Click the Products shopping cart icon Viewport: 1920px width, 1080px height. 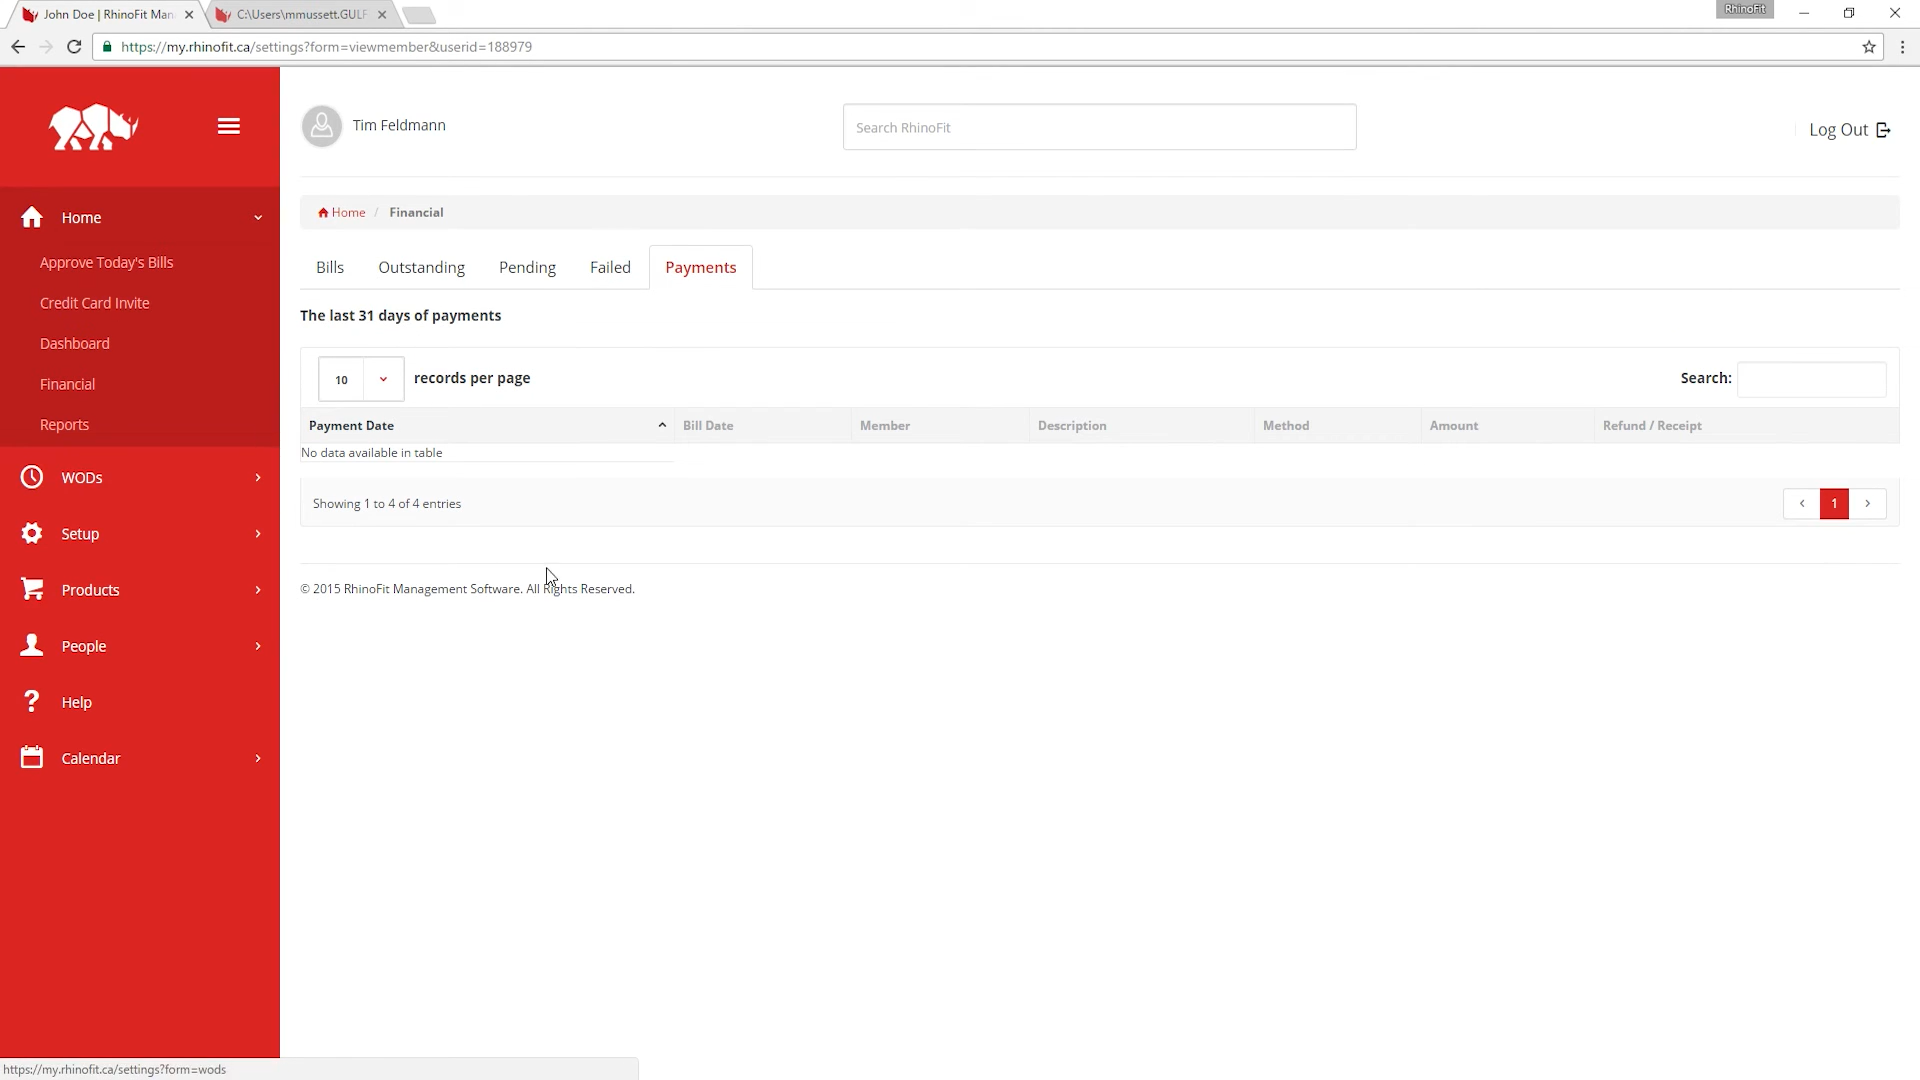click(32, 589)
